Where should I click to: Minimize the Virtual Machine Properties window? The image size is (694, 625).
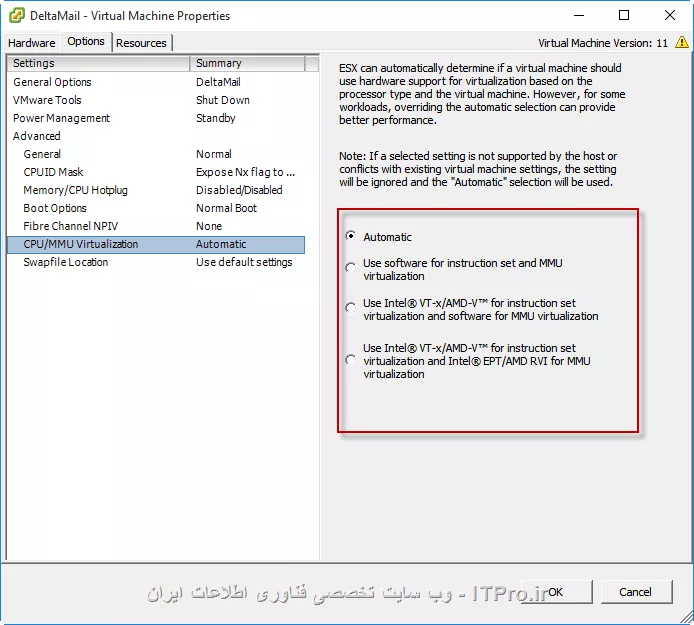[579, 15]
